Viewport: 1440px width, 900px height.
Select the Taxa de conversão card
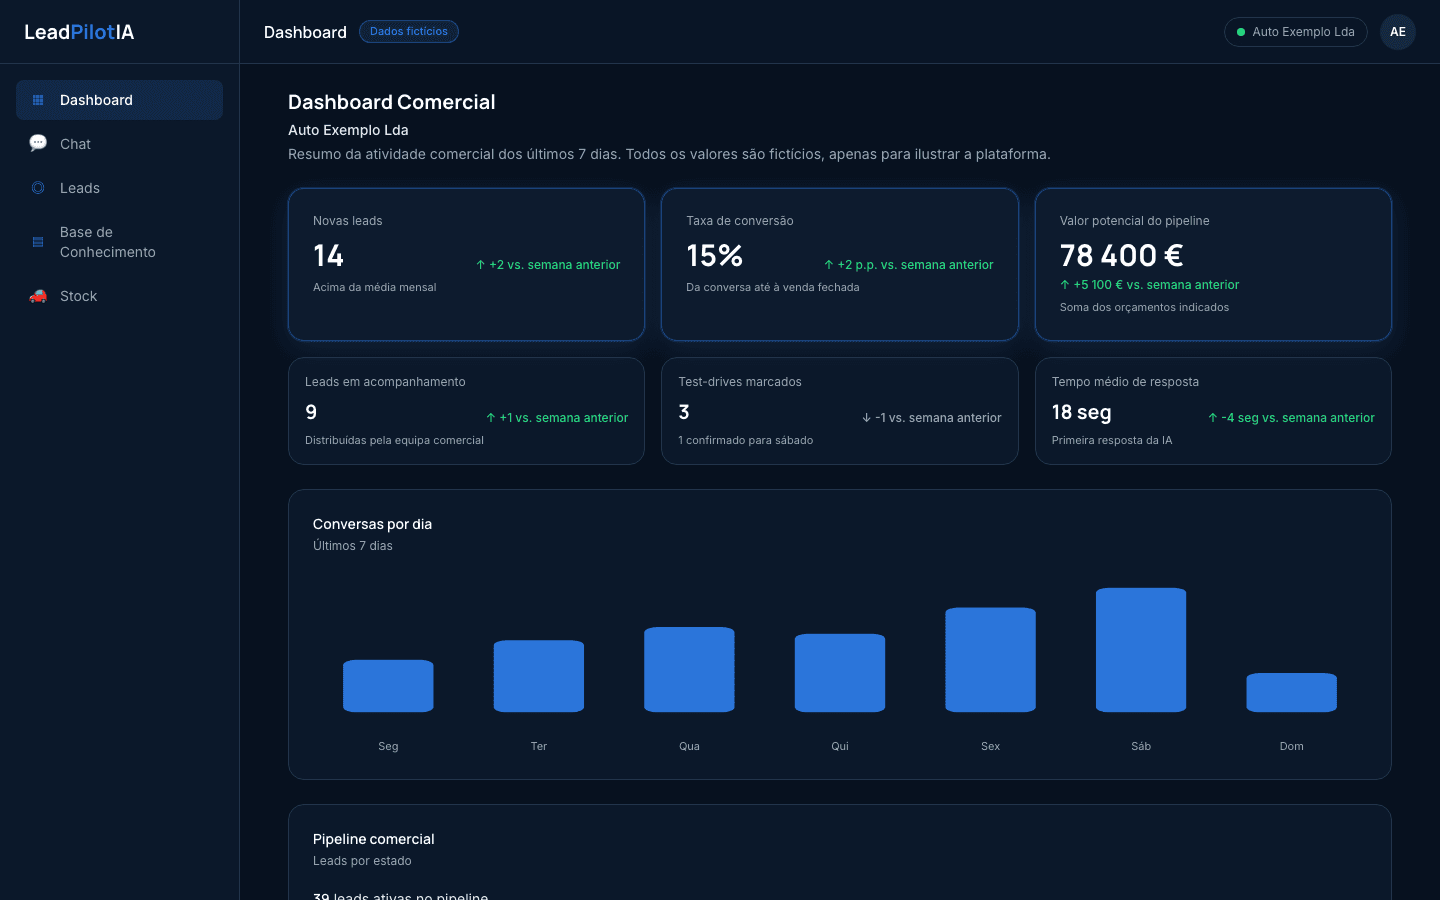(840, 264)
